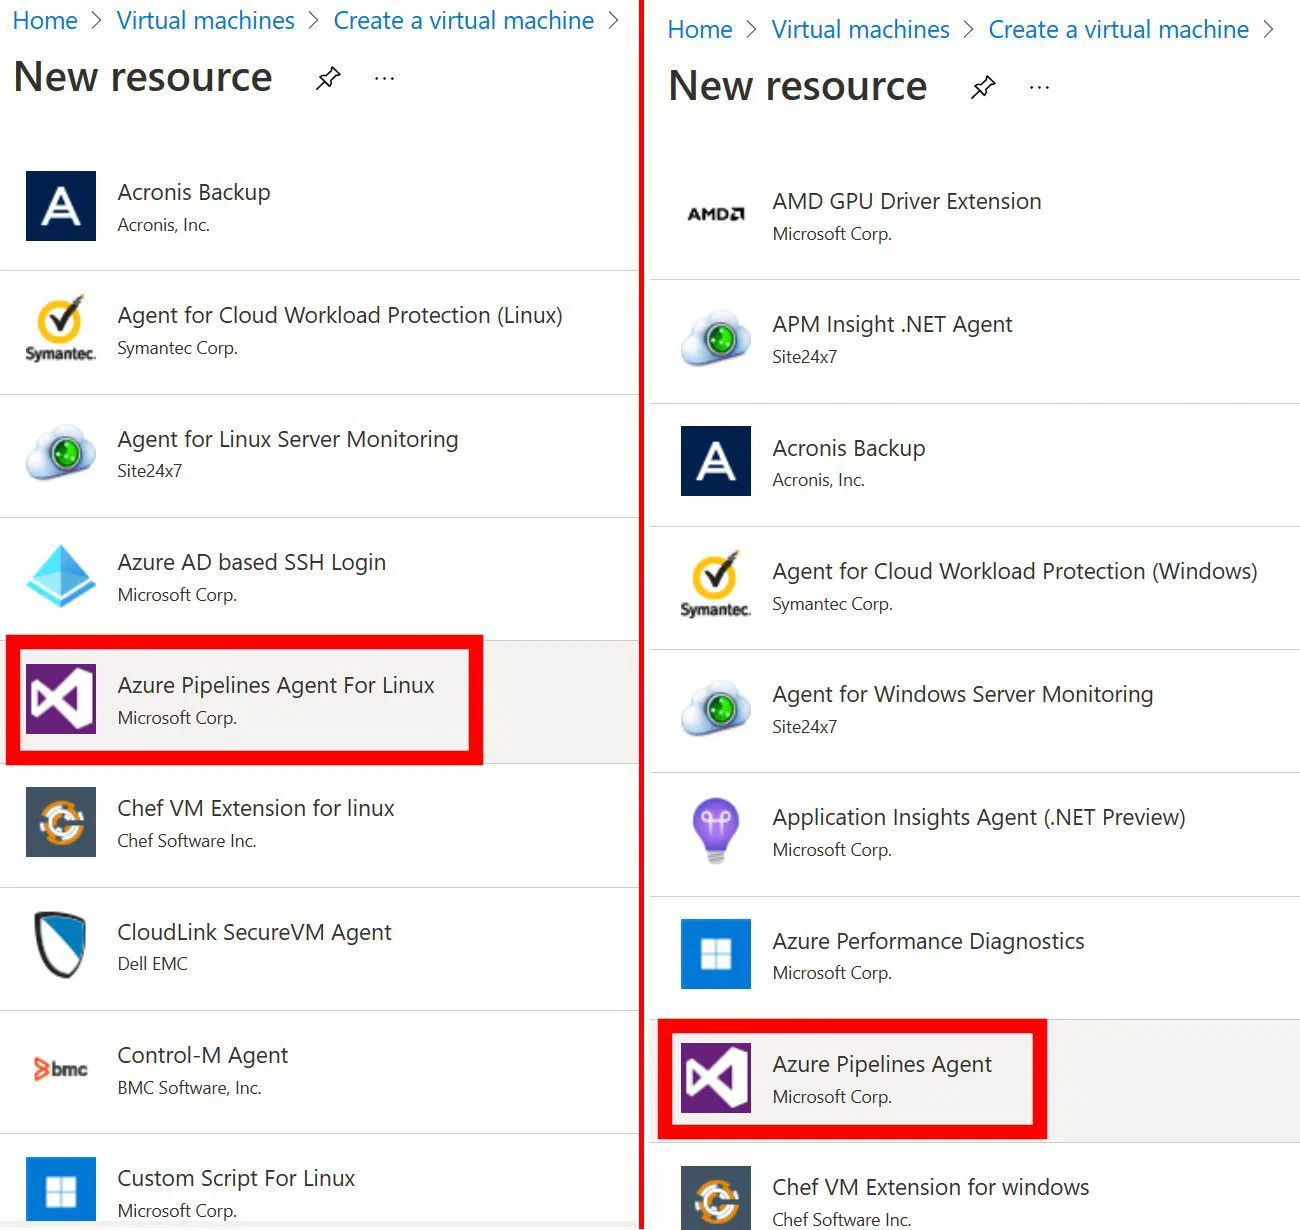Click Microsoft Corp. label under AMD GPU Driver
1300x1230 pixels.
[832, 234]
